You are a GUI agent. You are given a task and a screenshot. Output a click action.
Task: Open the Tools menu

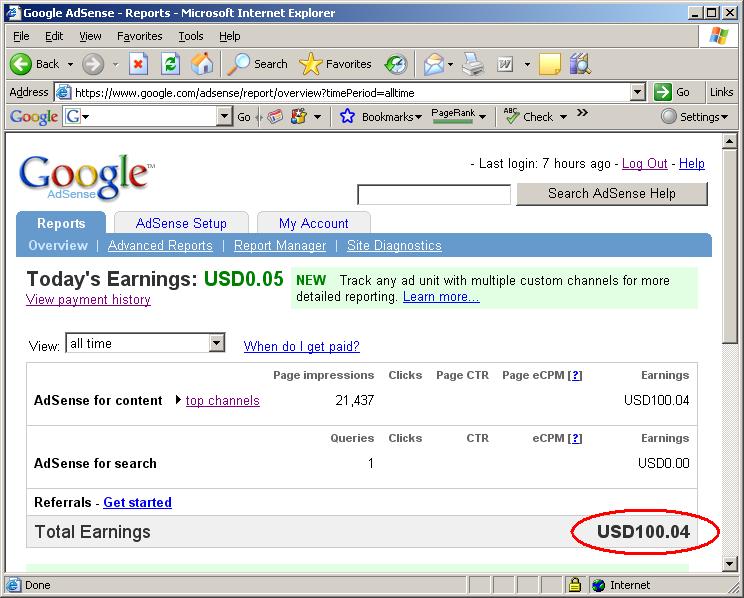191,36
